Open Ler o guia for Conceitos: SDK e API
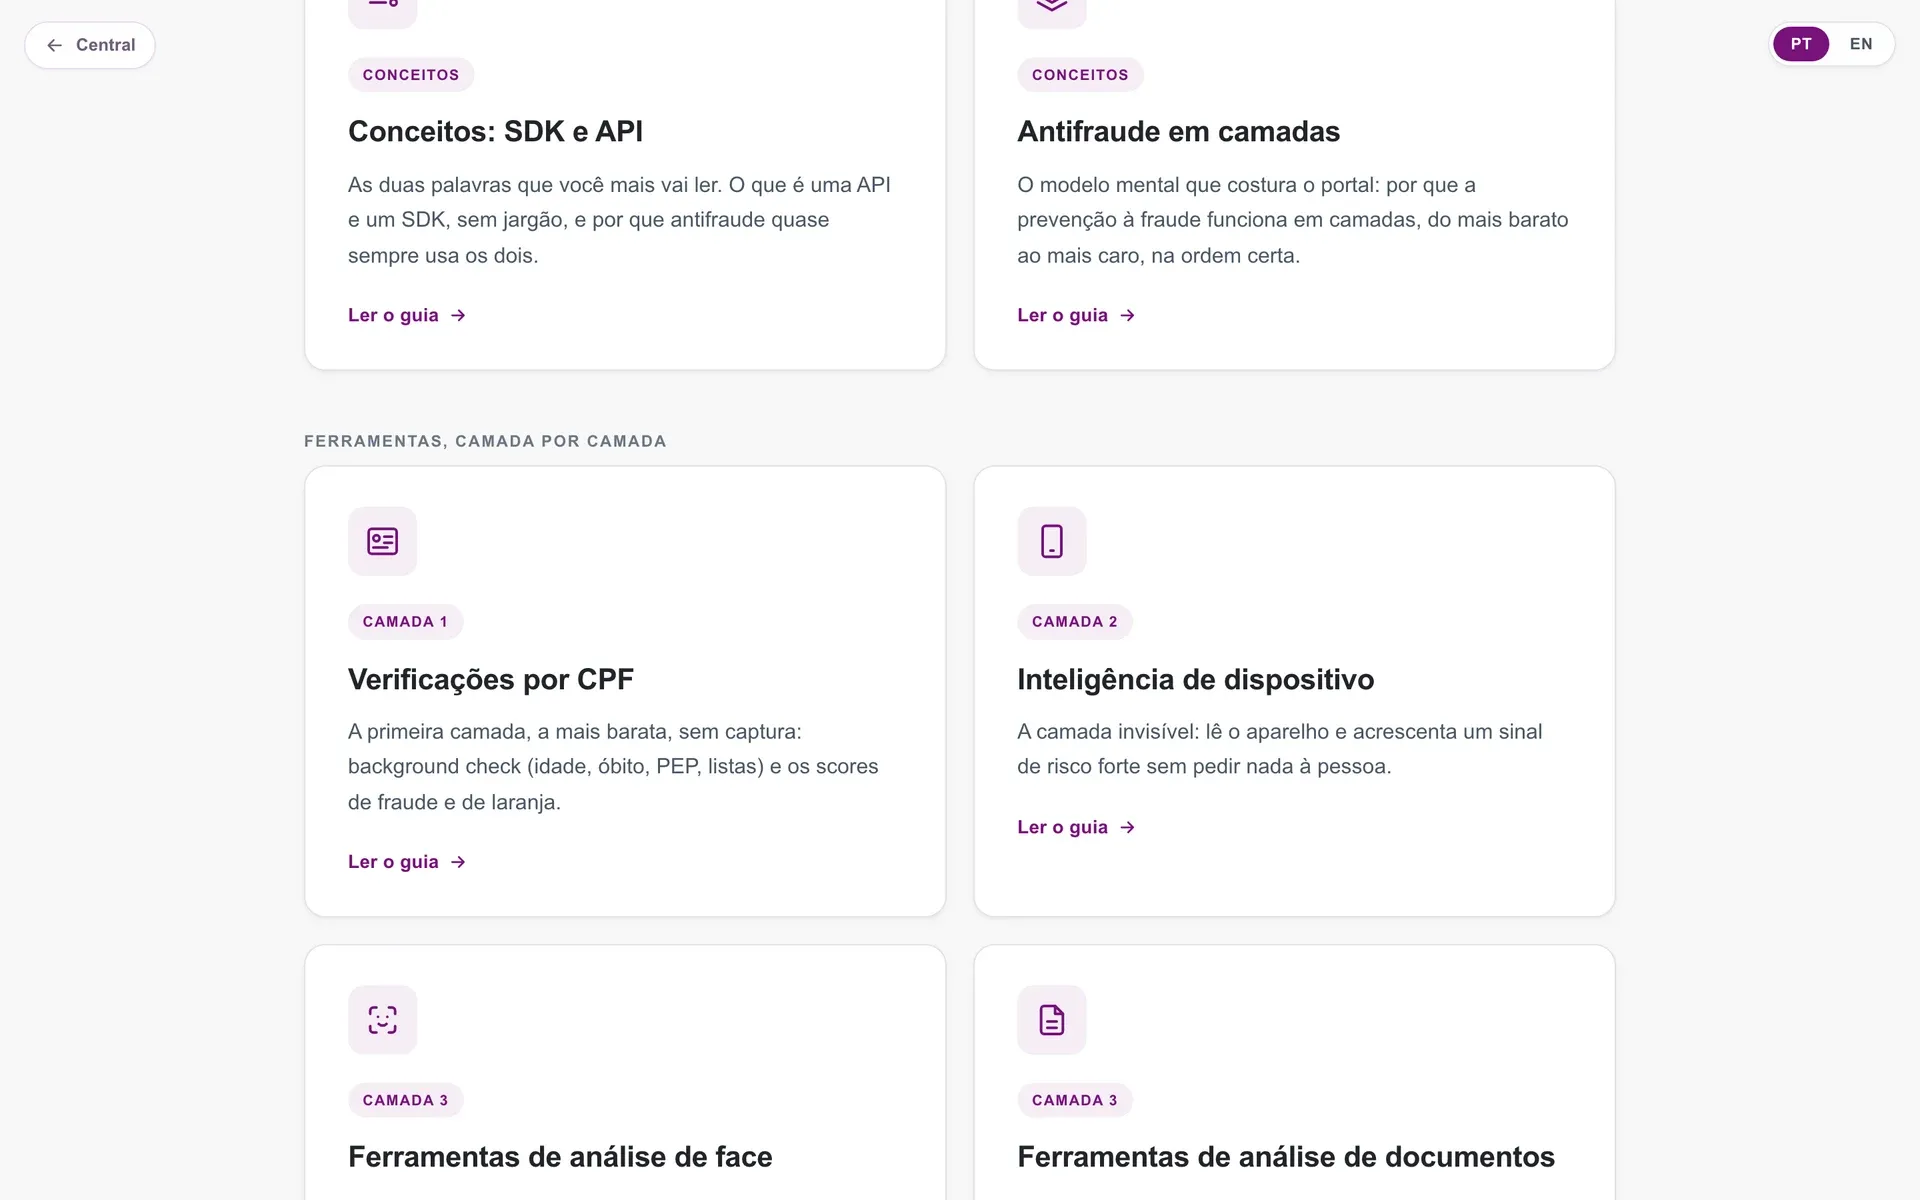 [x=407, y=315]
